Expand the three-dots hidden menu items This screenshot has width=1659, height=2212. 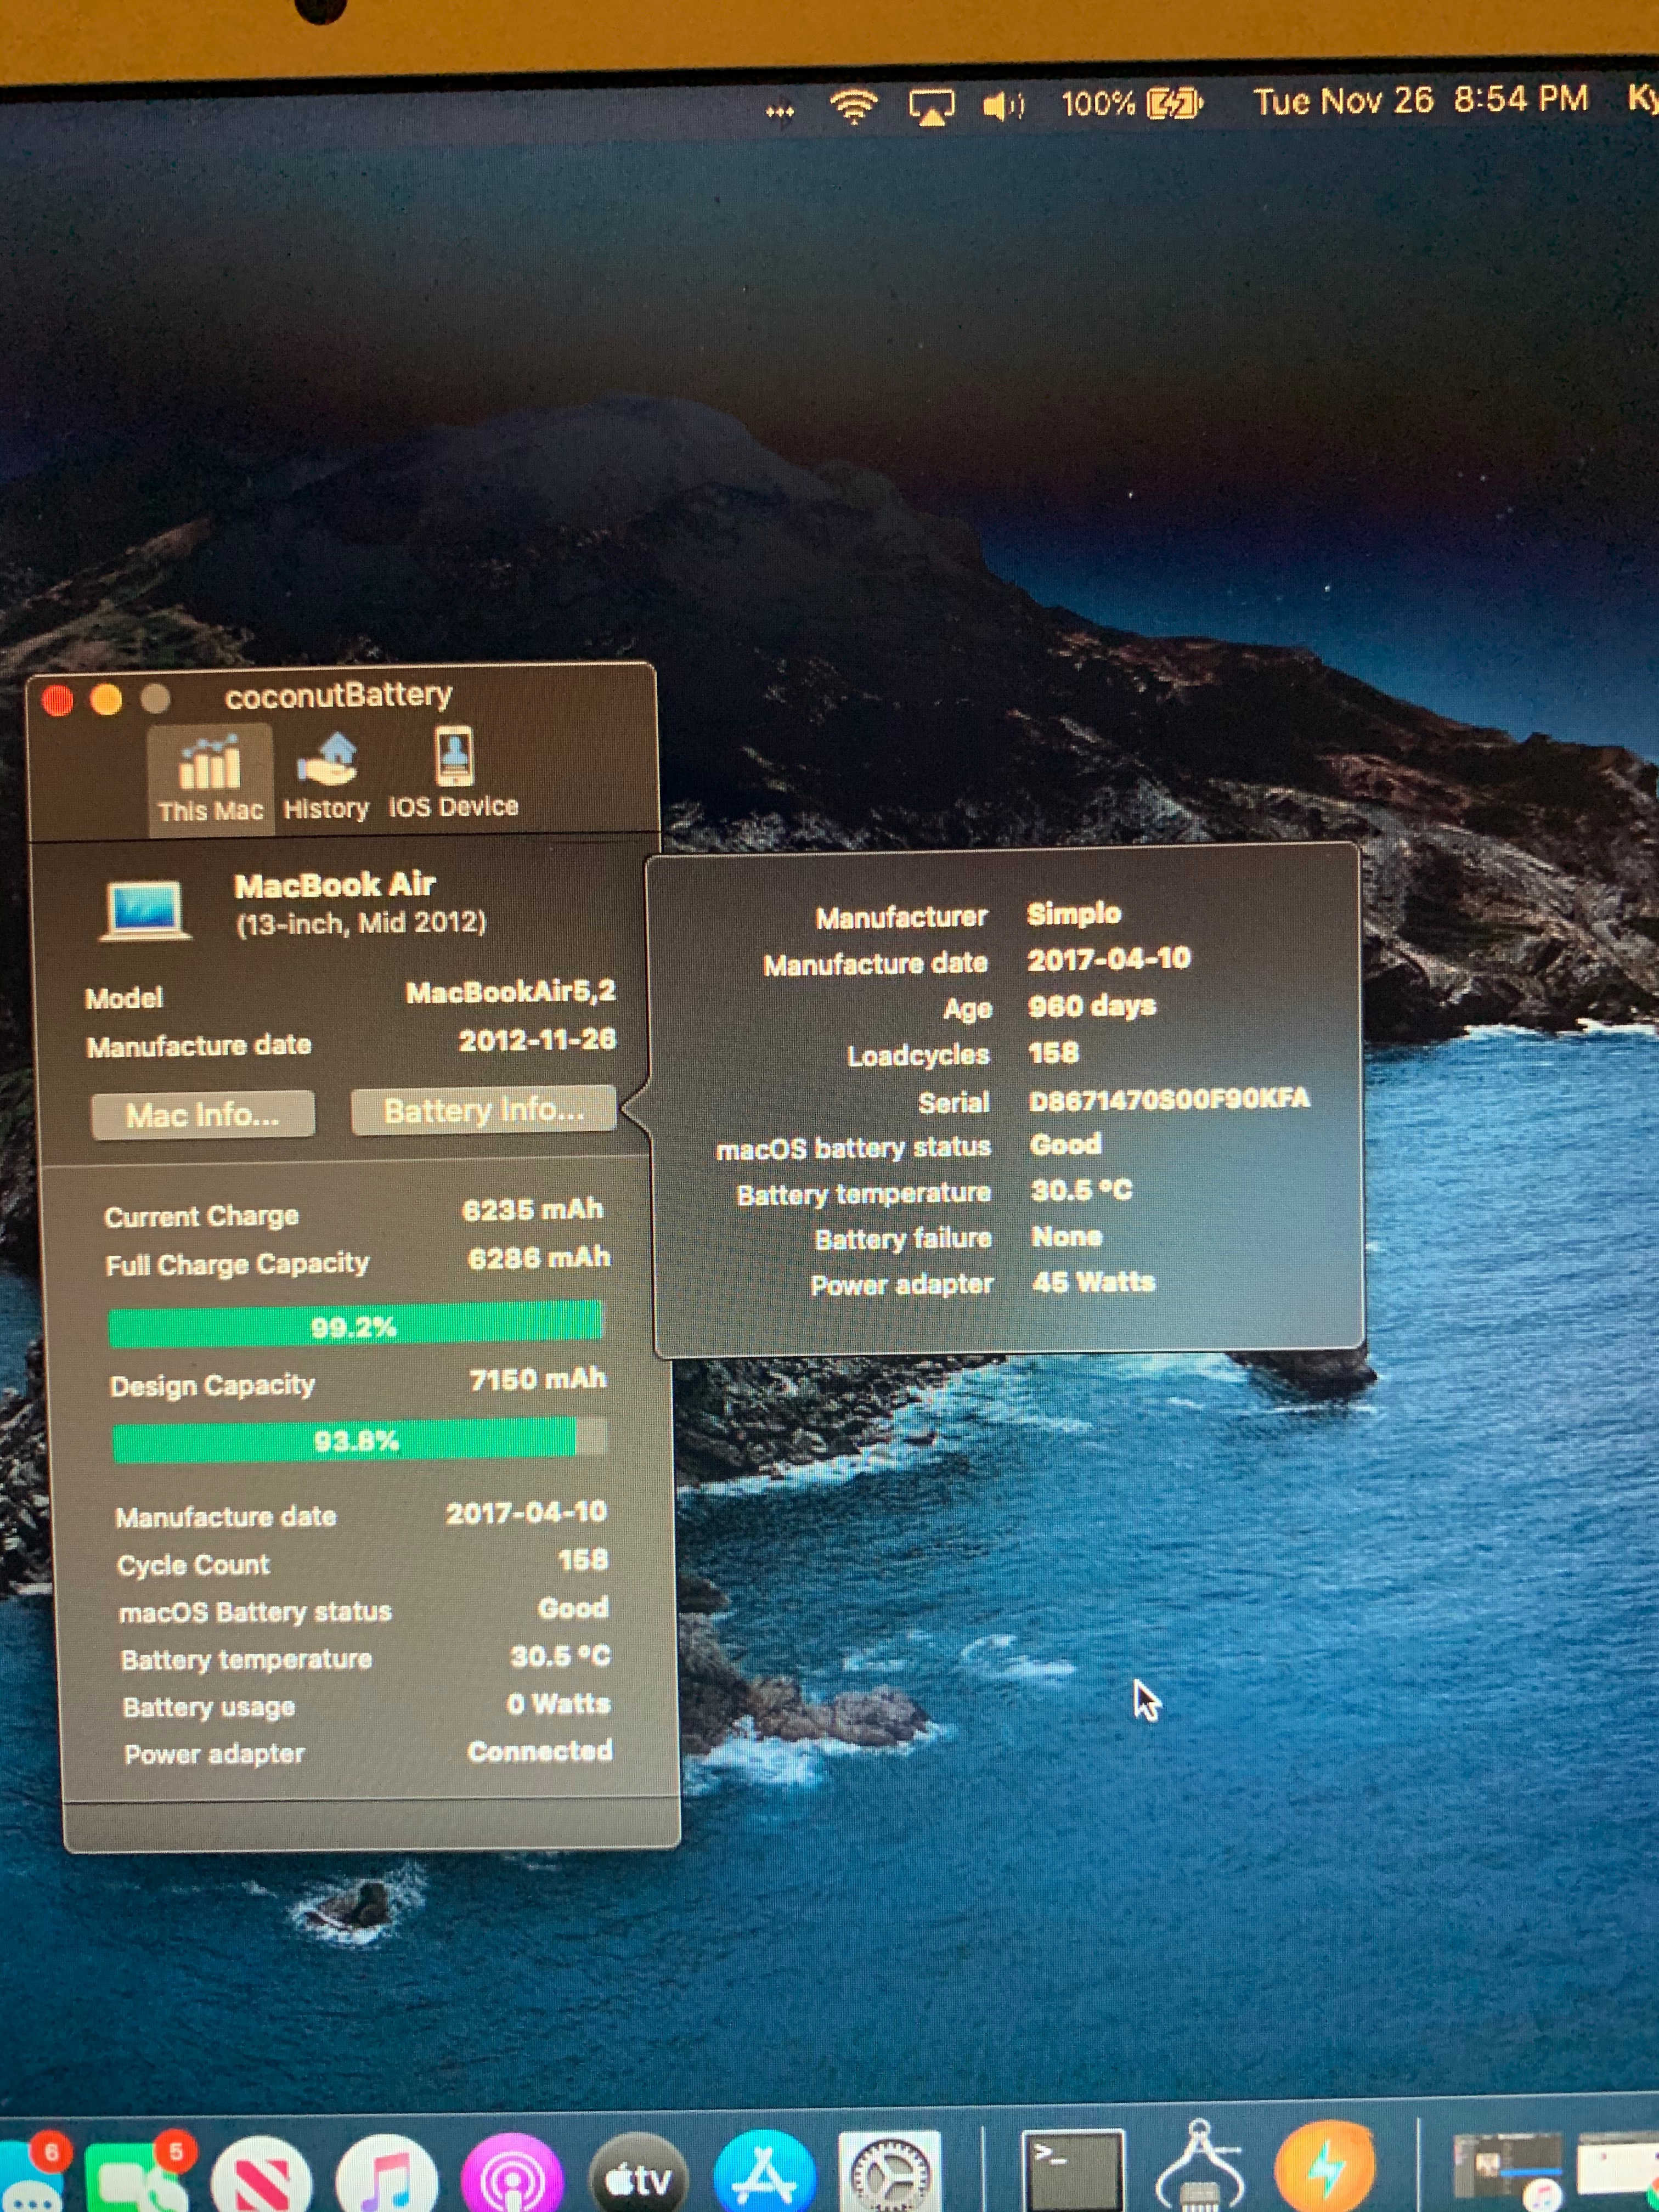780,111
